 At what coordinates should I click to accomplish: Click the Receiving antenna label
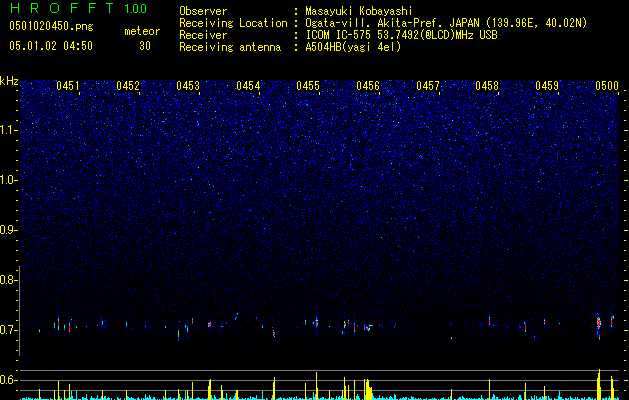pos(230,47)
